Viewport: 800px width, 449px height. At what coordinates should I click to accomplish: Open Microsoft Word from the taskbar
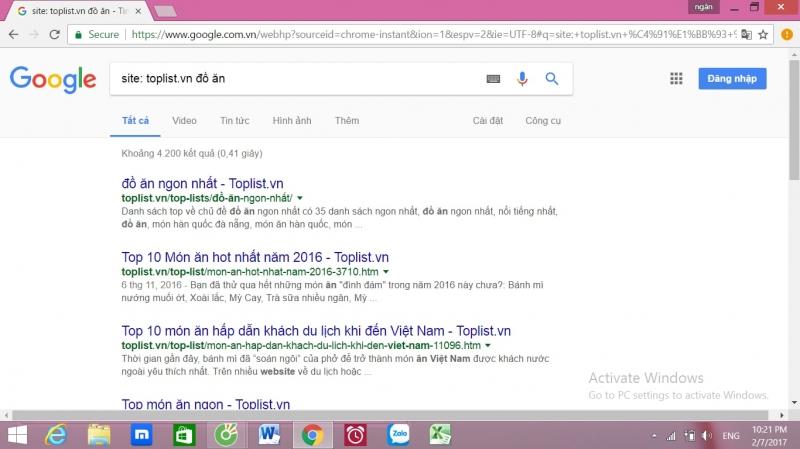[x=269, y=435]
